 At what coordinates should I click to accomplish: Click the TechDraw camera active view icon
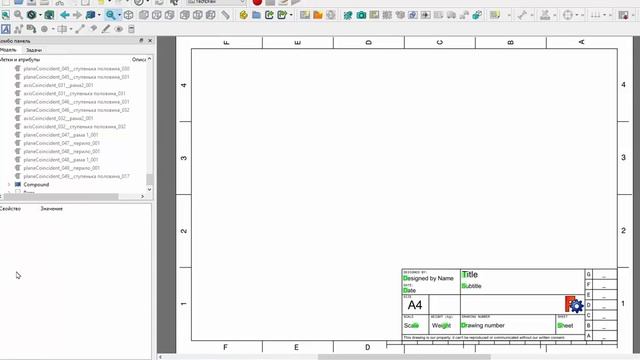point(361,15)
